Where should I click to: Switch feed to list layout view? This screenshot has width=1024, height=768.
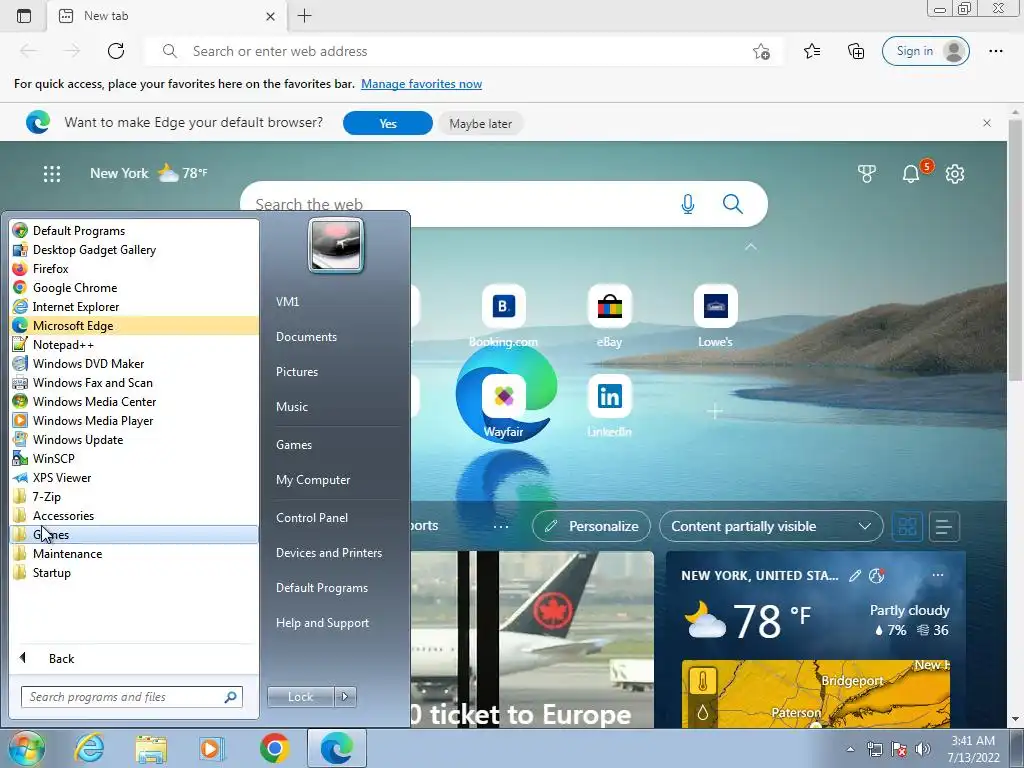944,526
